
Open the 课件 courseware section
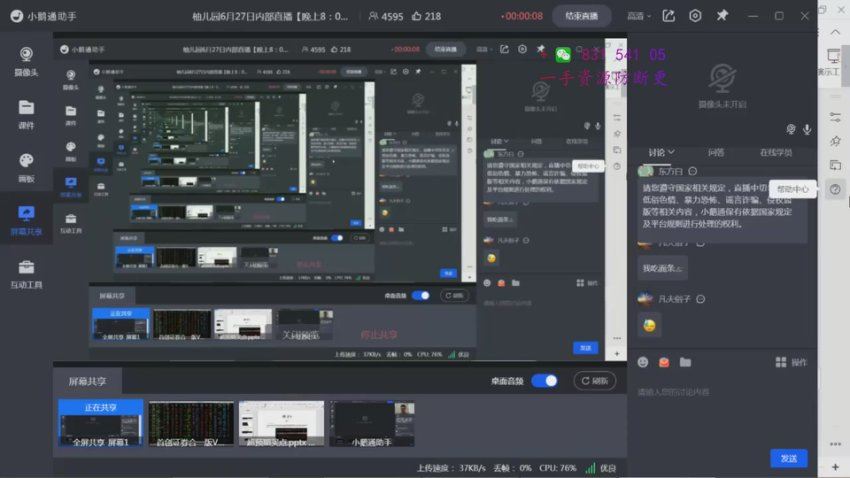(26, 114)
